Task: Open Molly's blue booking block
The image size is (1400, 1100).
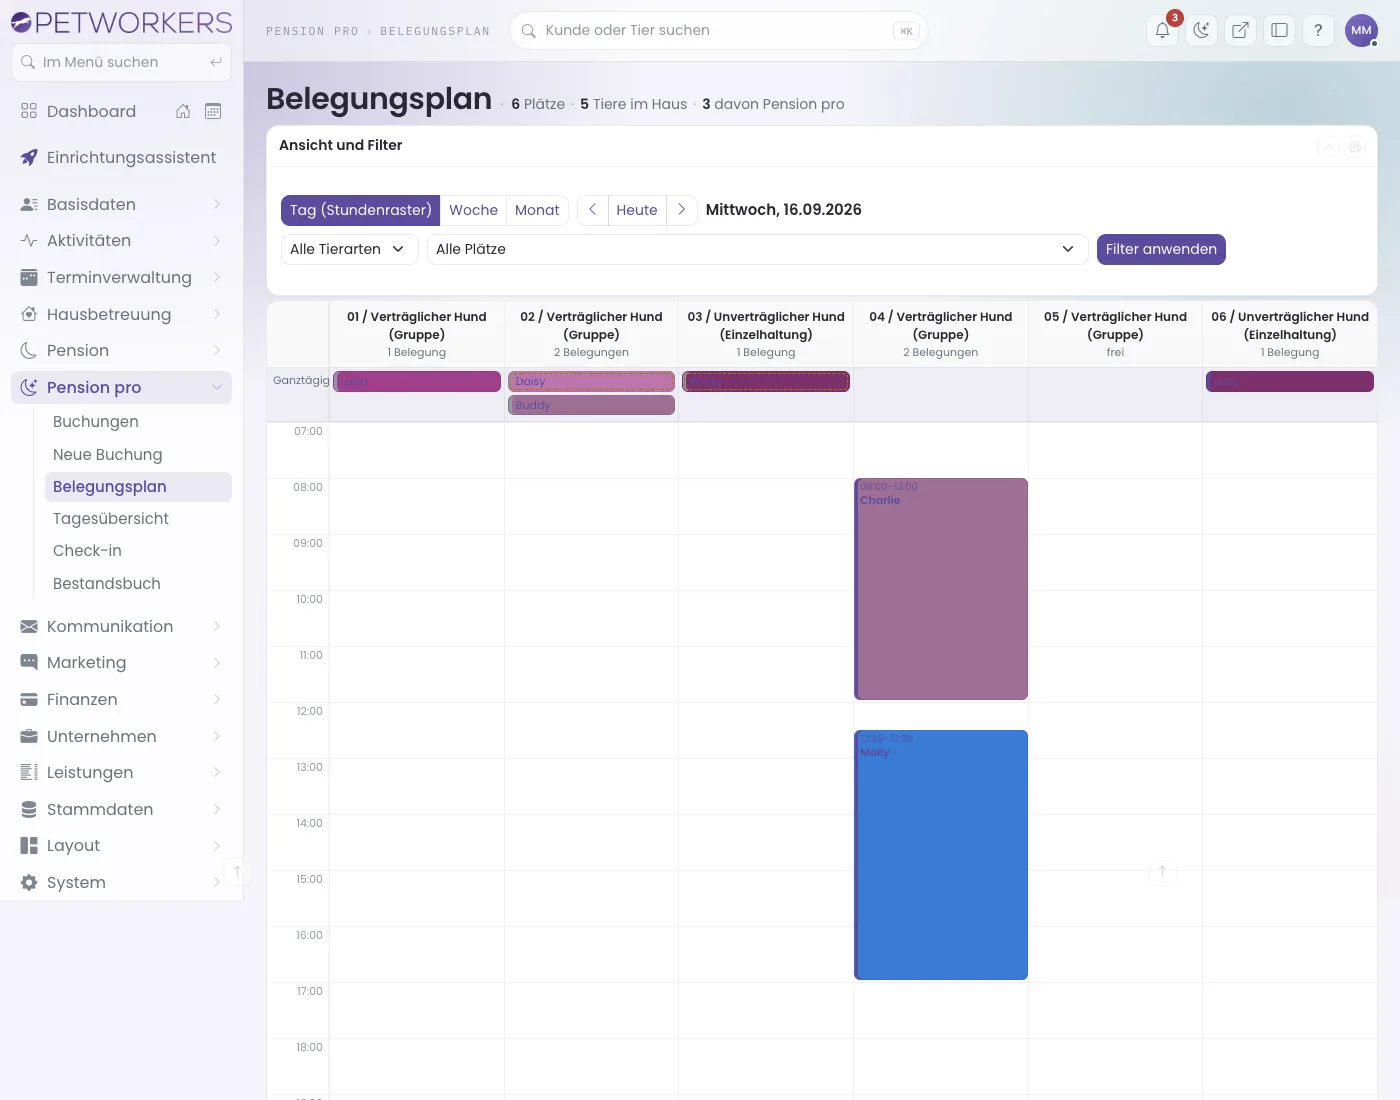Action: click(941, 855)
